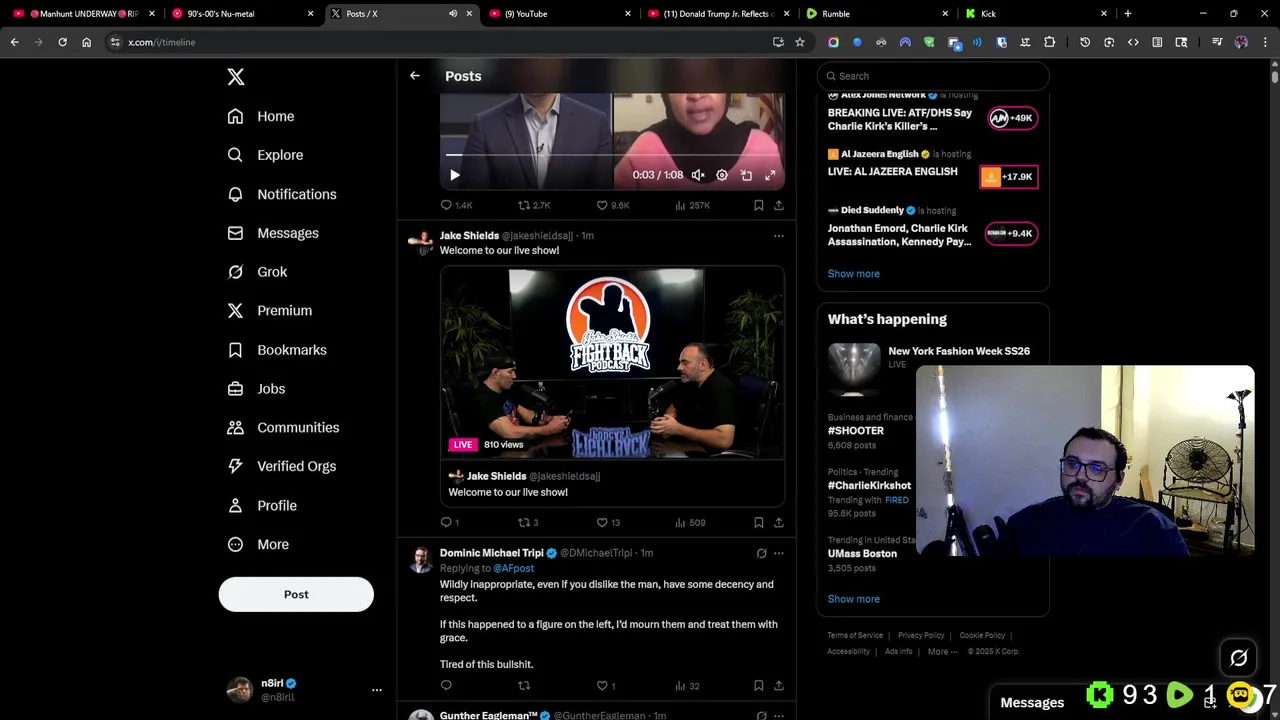Open Profile in the sidebar
1280x720 pixels.
pos(262,505)
